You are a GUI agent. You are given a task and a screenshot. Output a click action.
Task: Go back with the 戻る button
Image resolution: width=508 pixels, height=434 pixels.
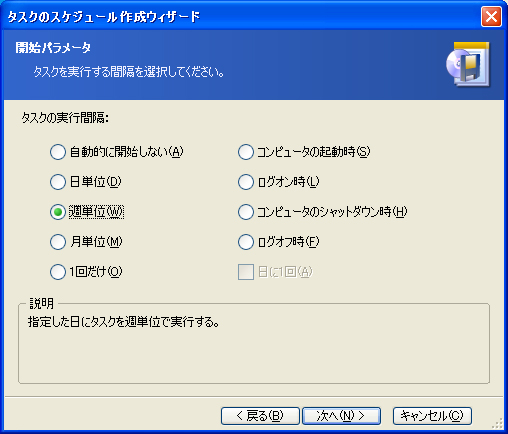pos(260,416)
